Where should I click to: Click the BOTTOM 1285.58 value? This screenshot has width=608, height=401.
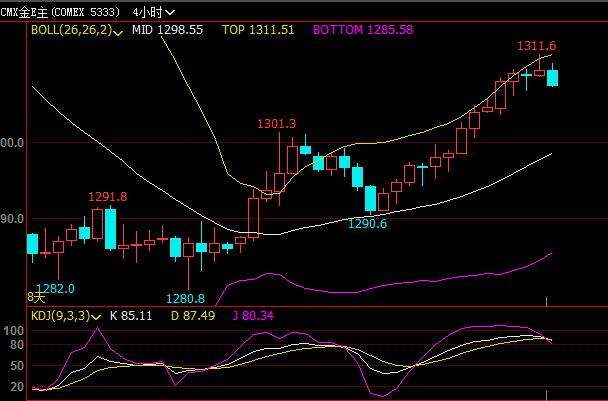click(363, 30)
